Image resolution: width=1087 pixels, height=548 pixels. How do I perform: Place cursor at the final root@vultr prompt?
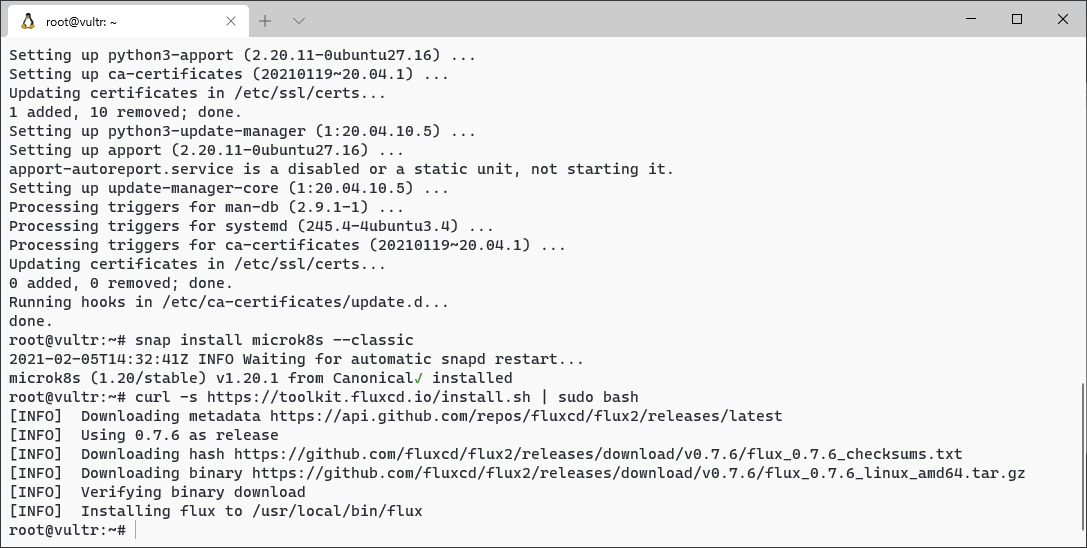137,531
